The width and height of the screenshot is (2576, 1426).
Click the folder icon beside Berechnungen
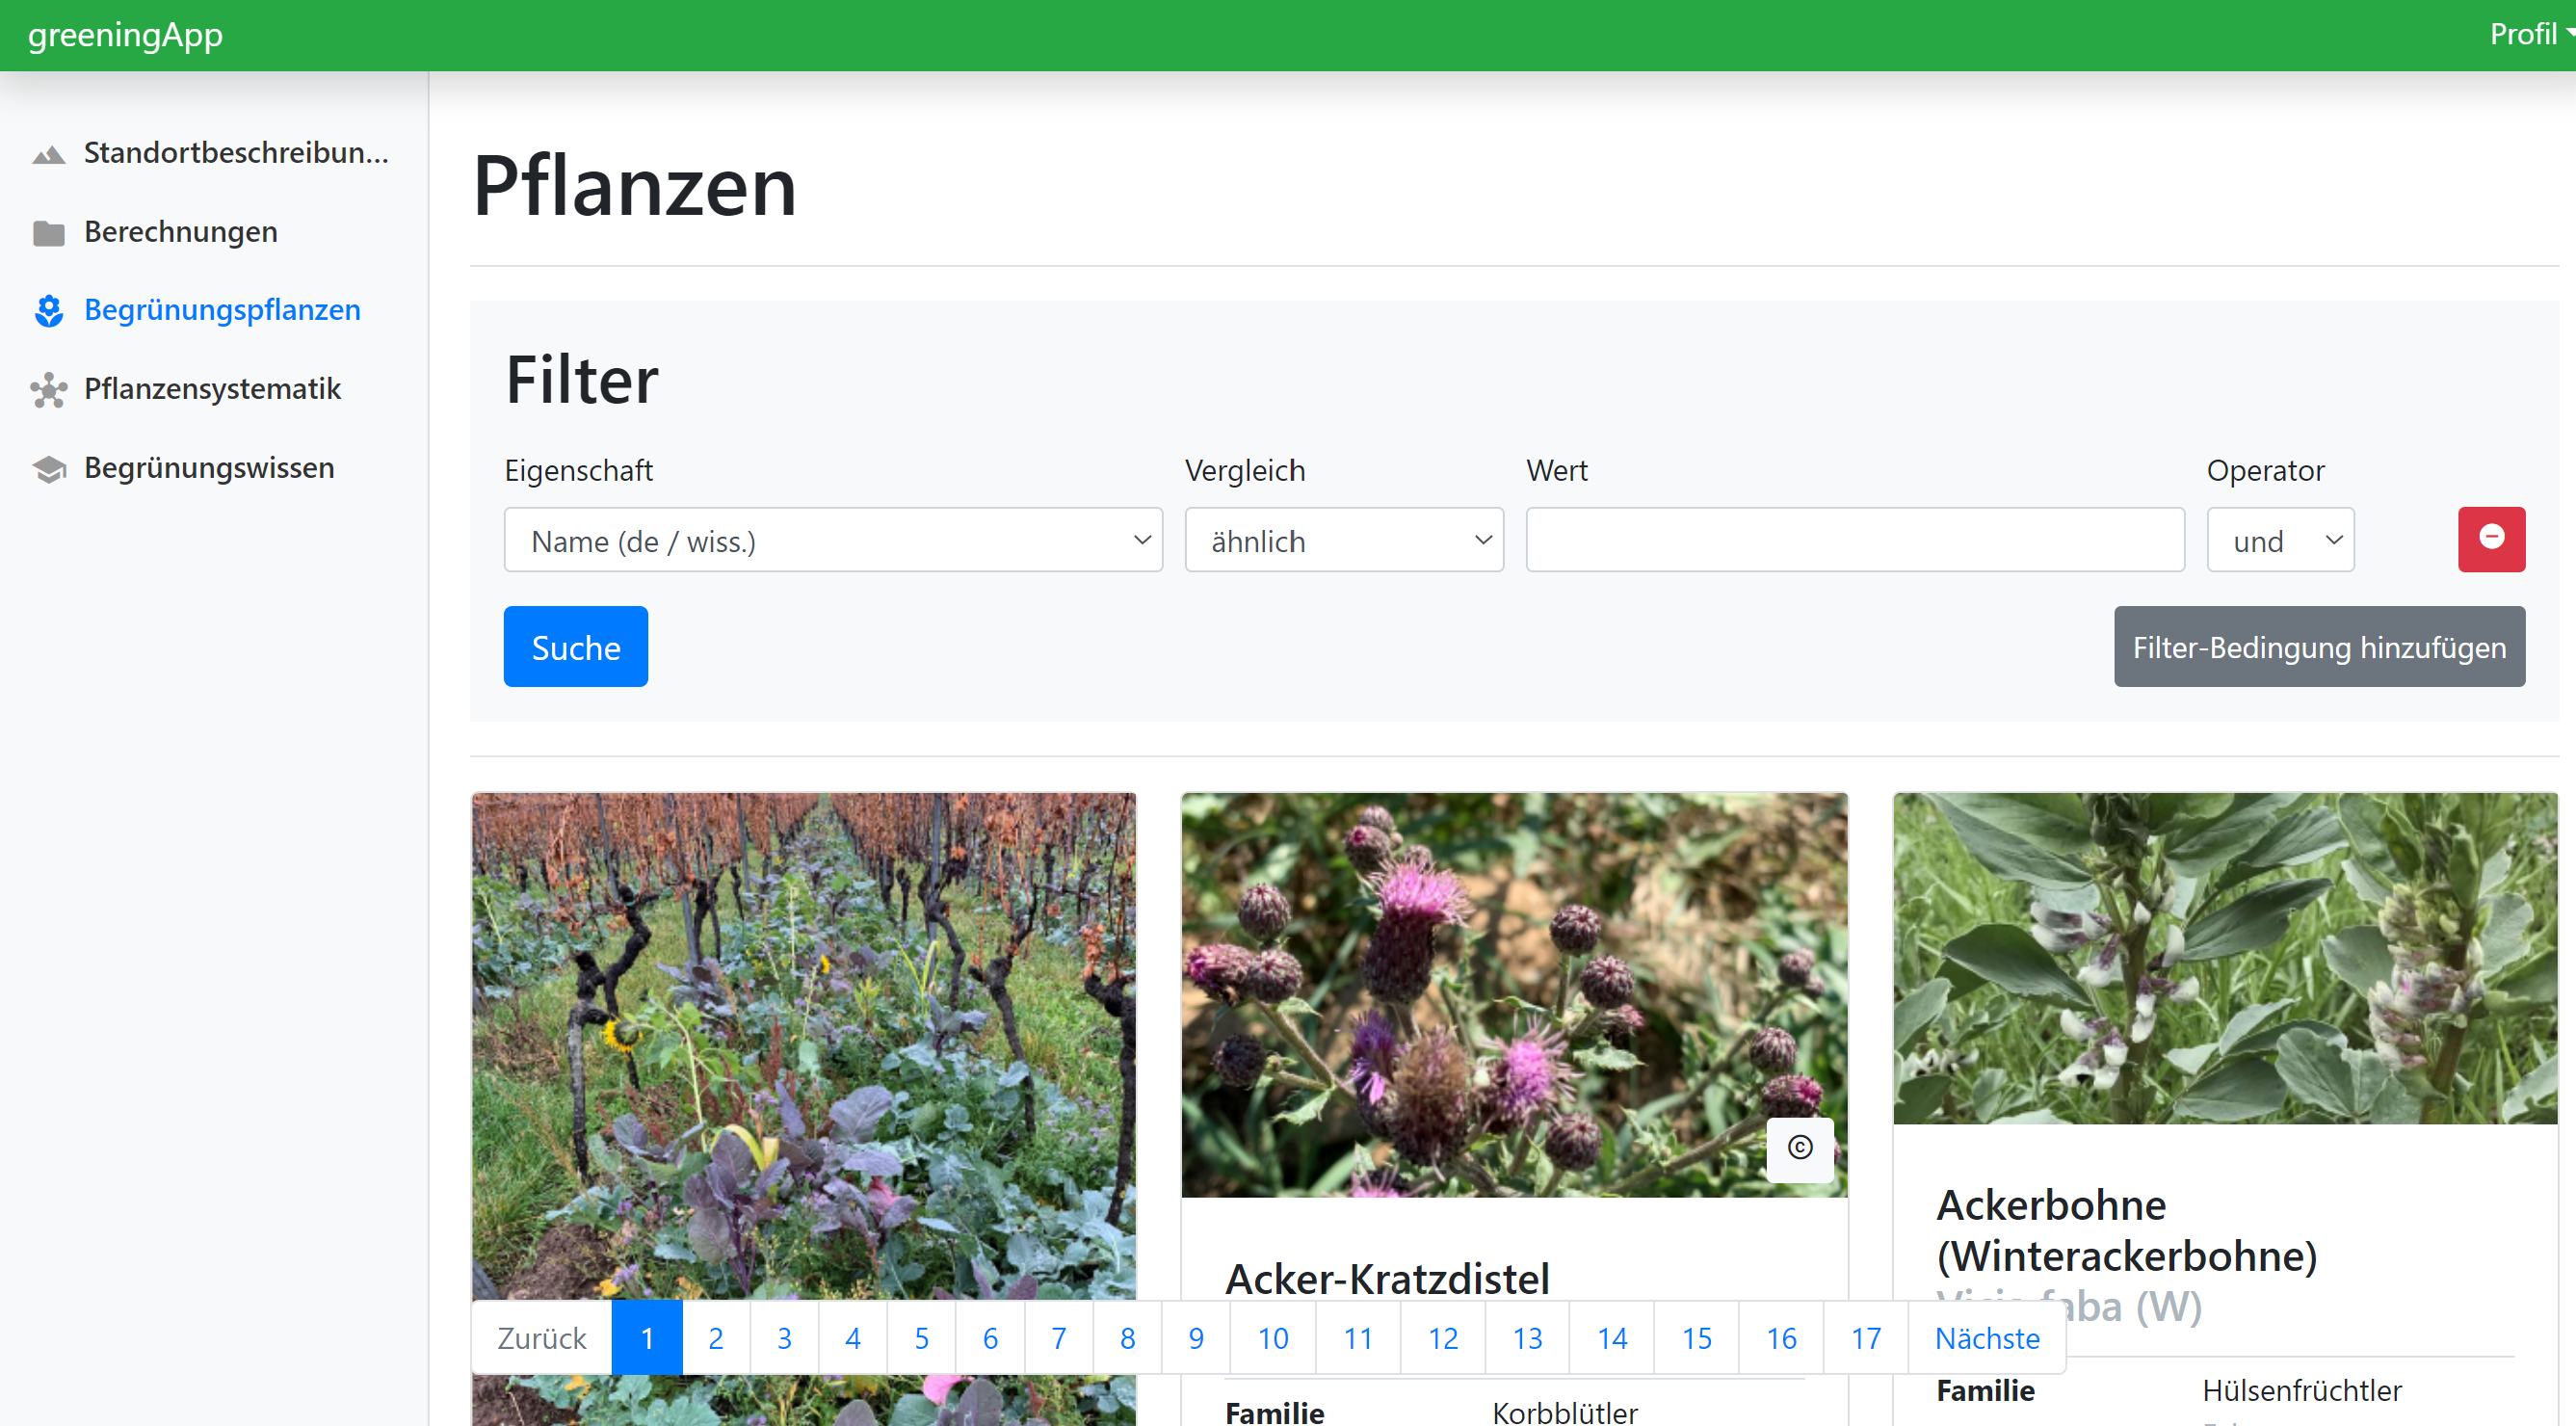49,233
